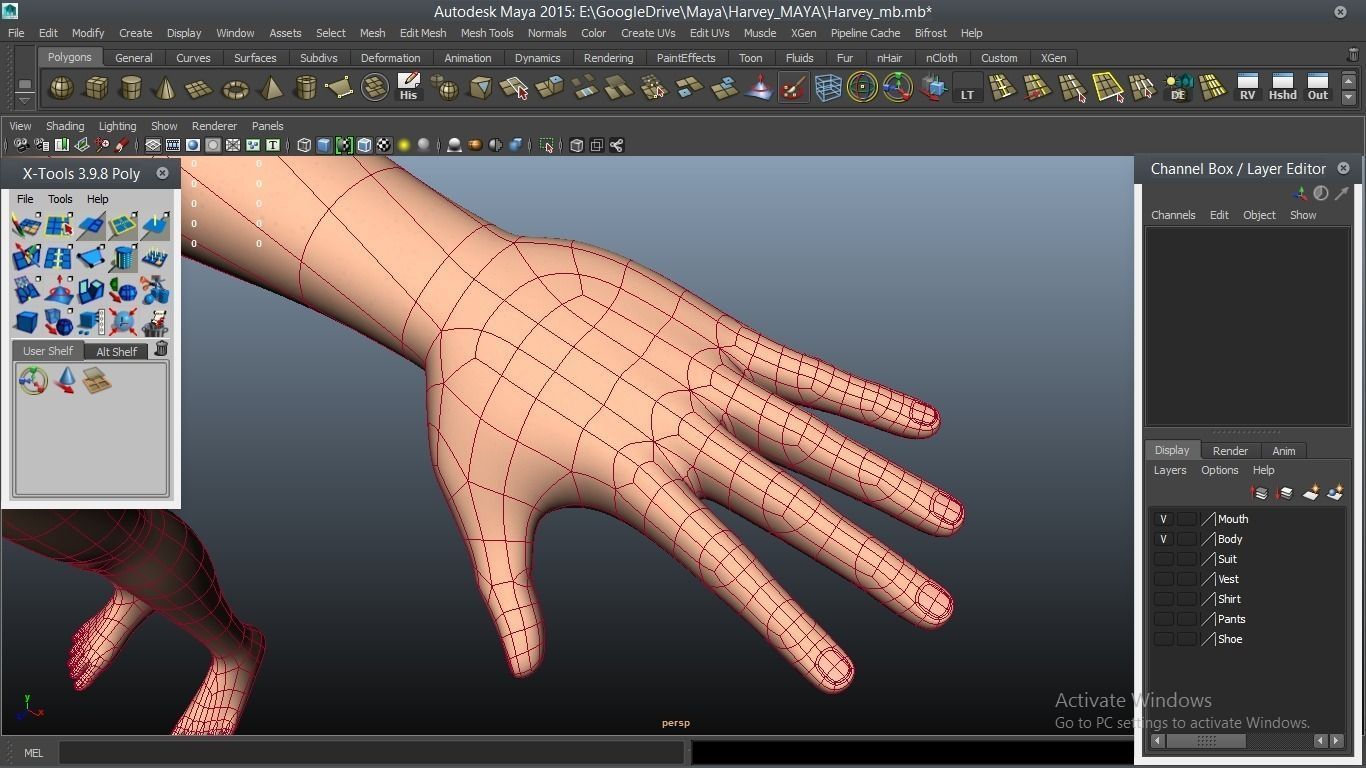Screen dimensions: 1366x768
Task: Create a polygon cylinder from the shelf
Action: [x=131, y=88]
